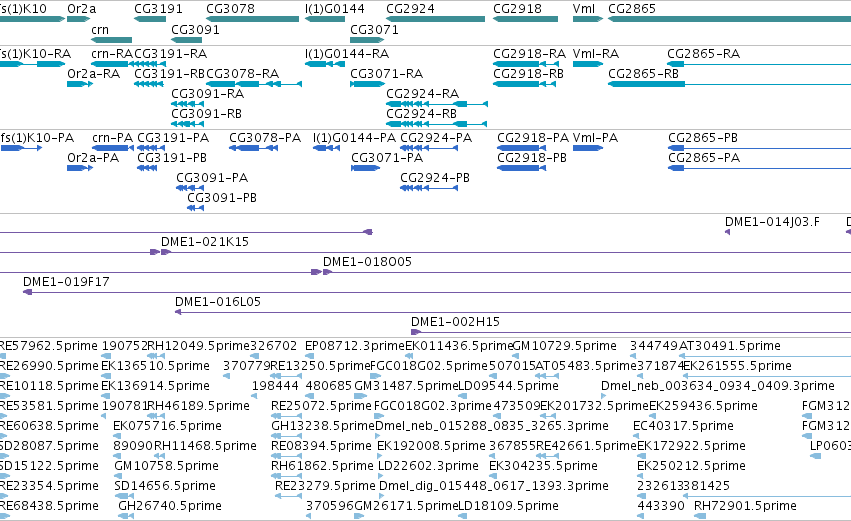Viewport: 851px width, 521px height.
Task: Select the Or2a-RA transcript label
Action: [x=93, y=74]
